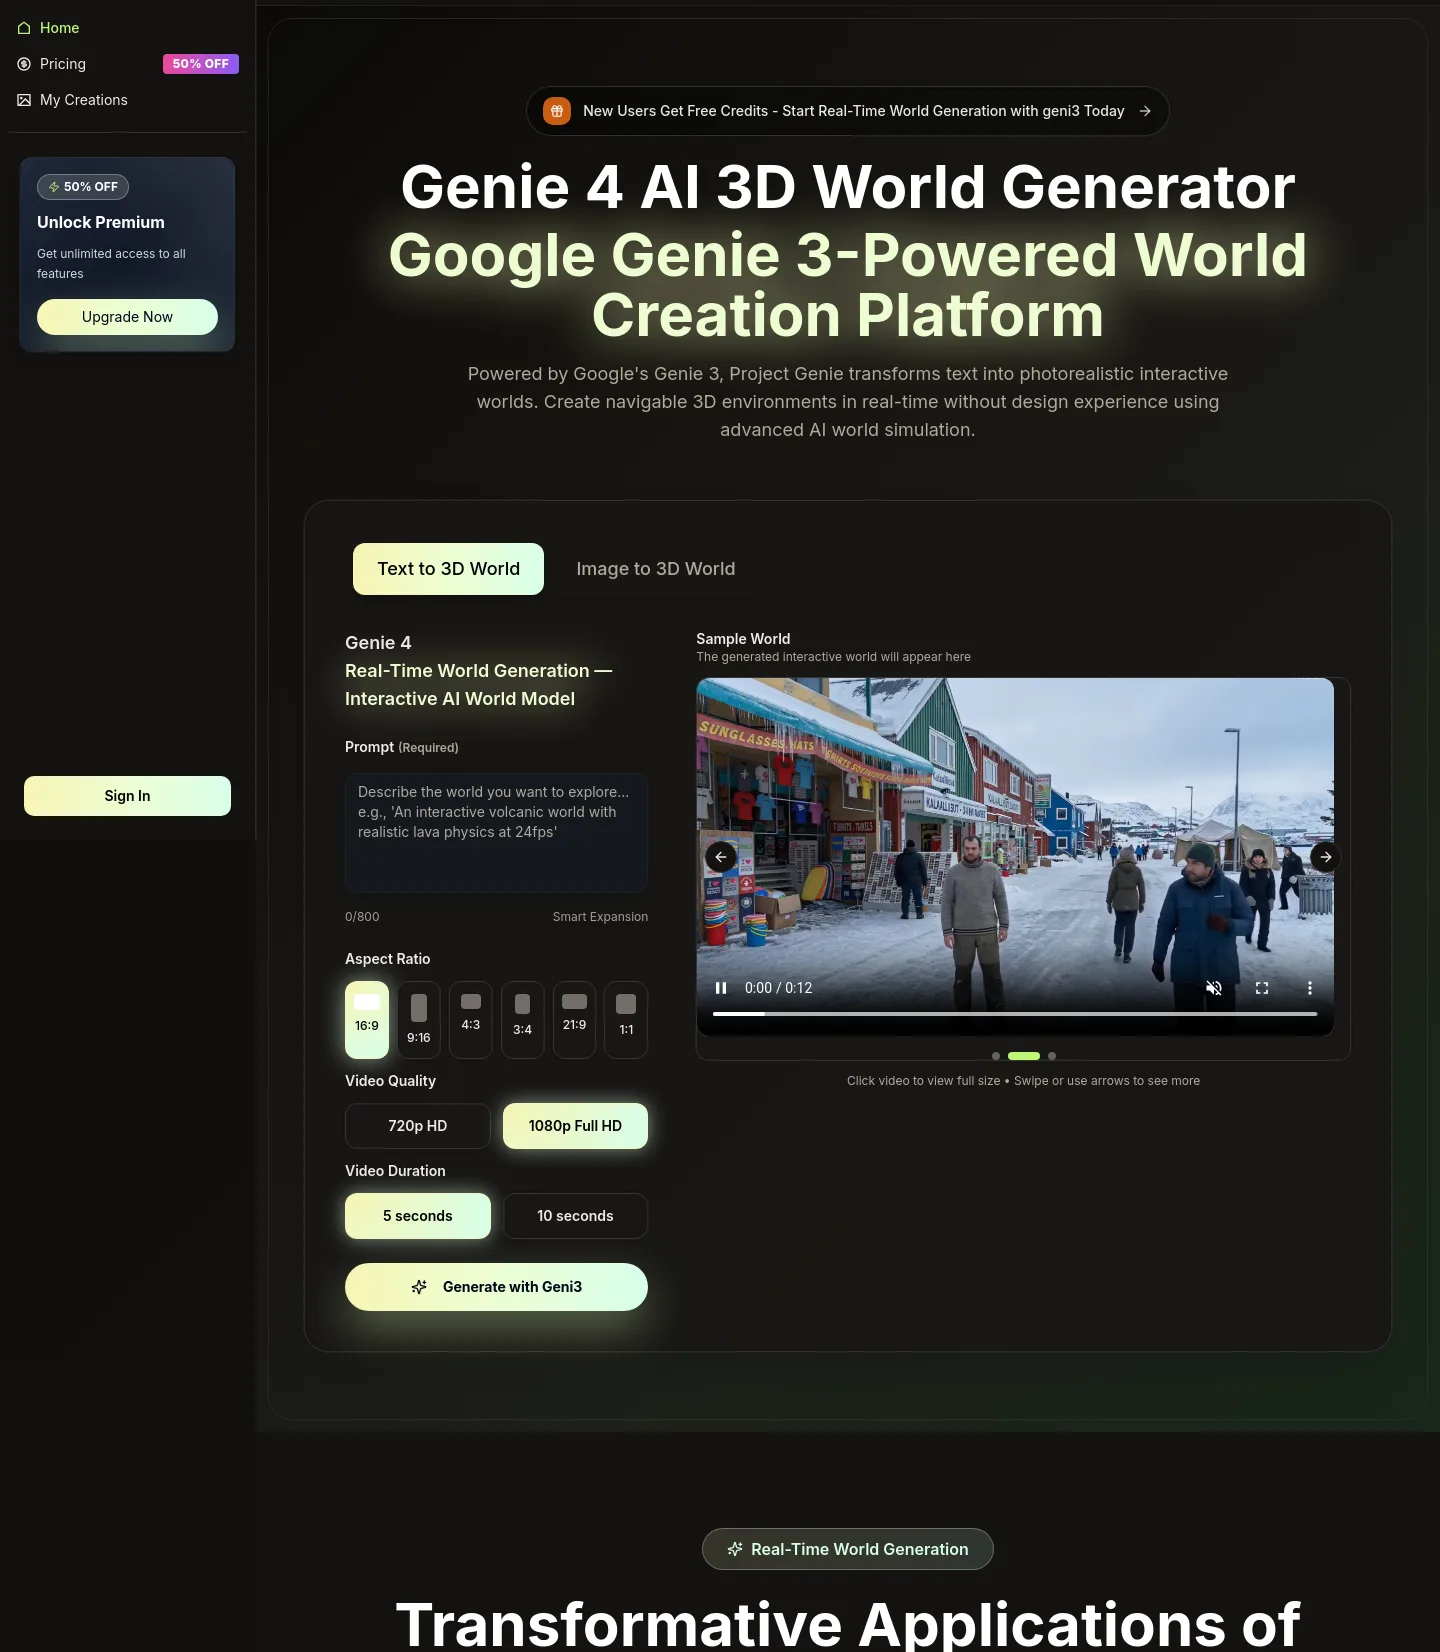Select the 4:3 aspect ratio
Image resolution: width=1440 pixels, height=1652 pixels.
tap(471, 1020)
